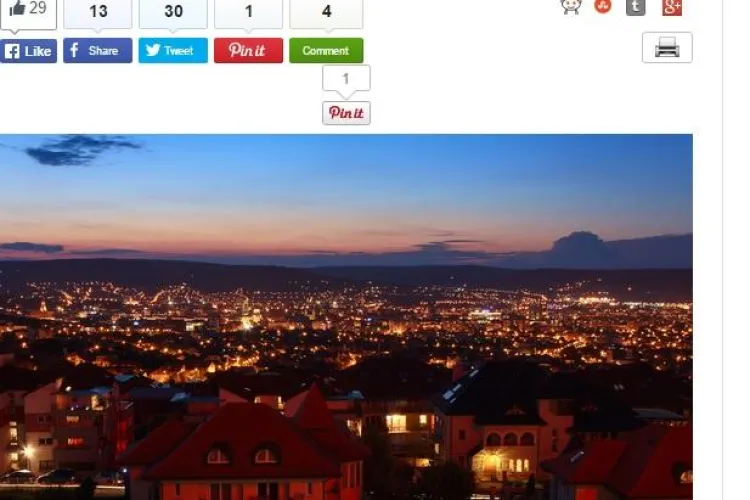
Task: Share via the StumbleUpon icon
Action: [x=603, y=6]
